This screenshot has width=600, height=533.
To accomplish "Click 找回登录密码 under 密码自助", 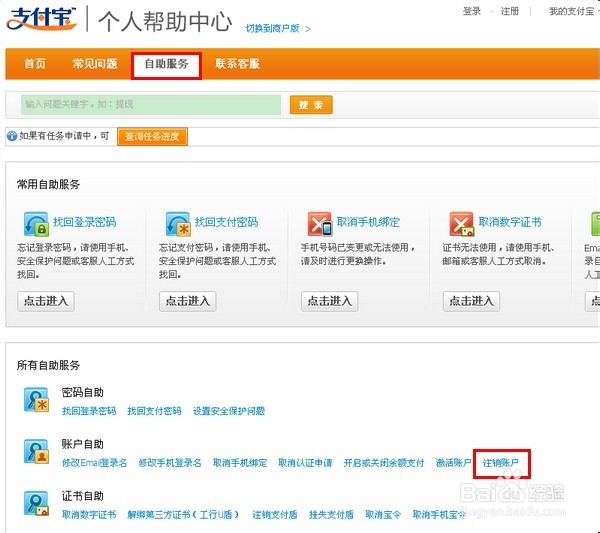I will (x=89, y=411).
